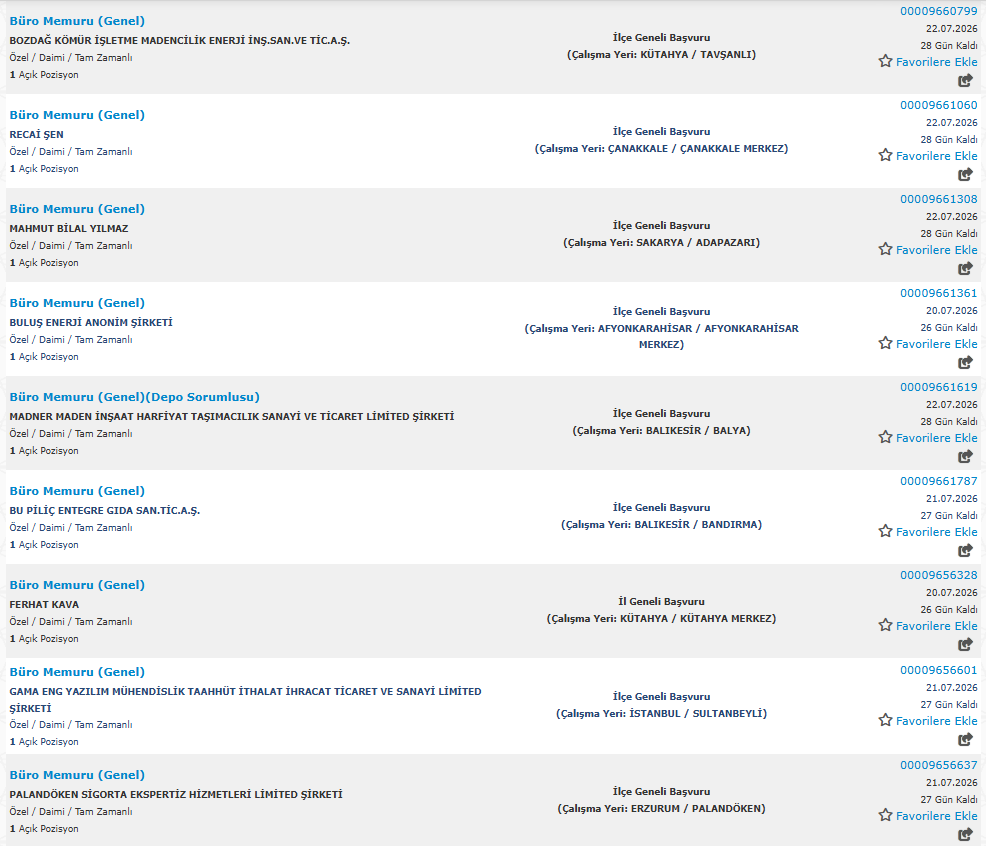Open job number 00009661060

point(939,105)
